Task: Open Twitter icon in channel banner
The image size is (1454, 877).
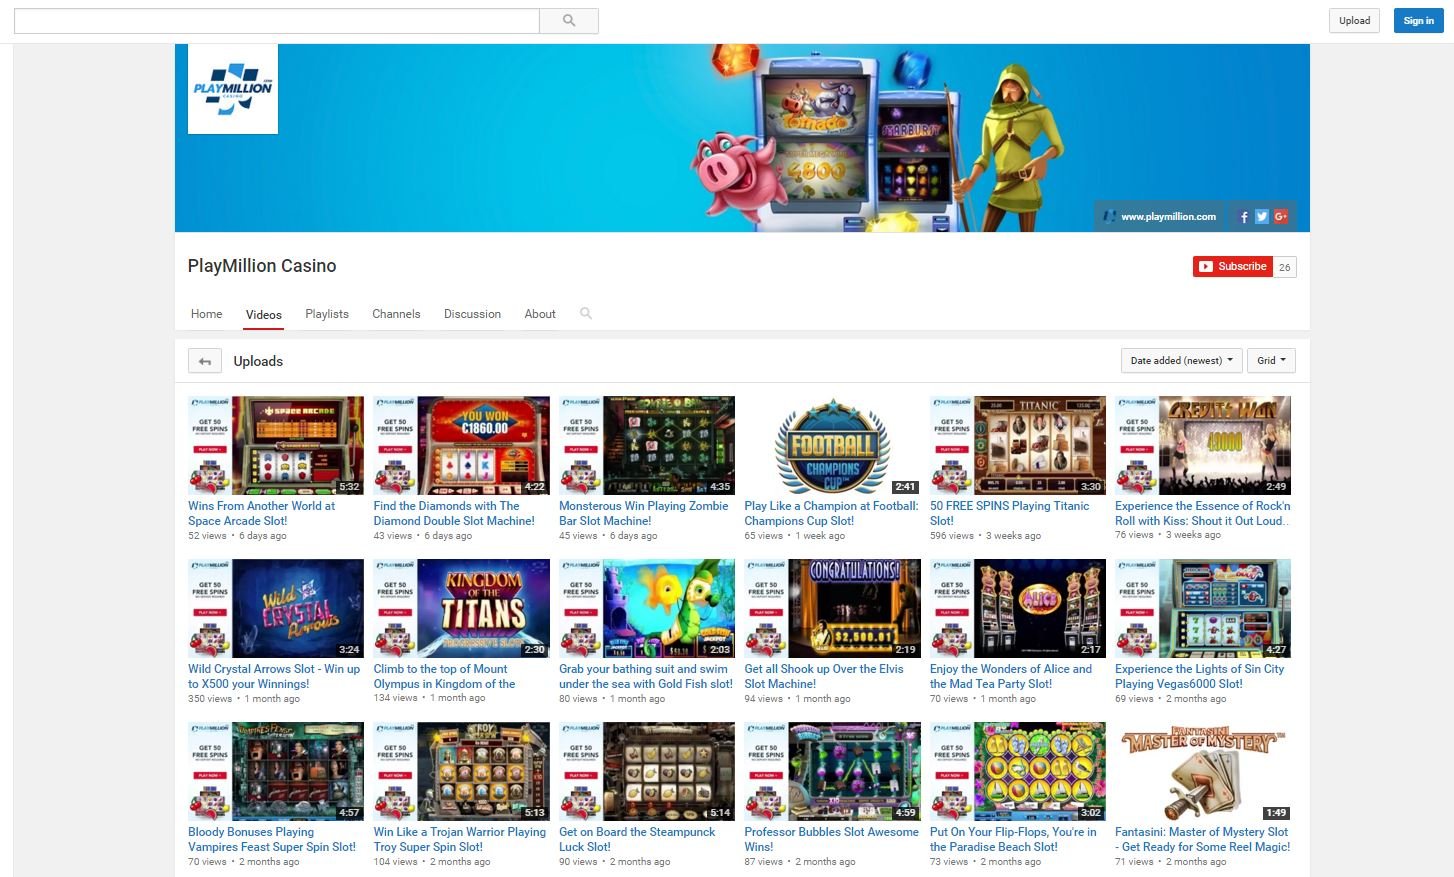Action: point(1262,217)
